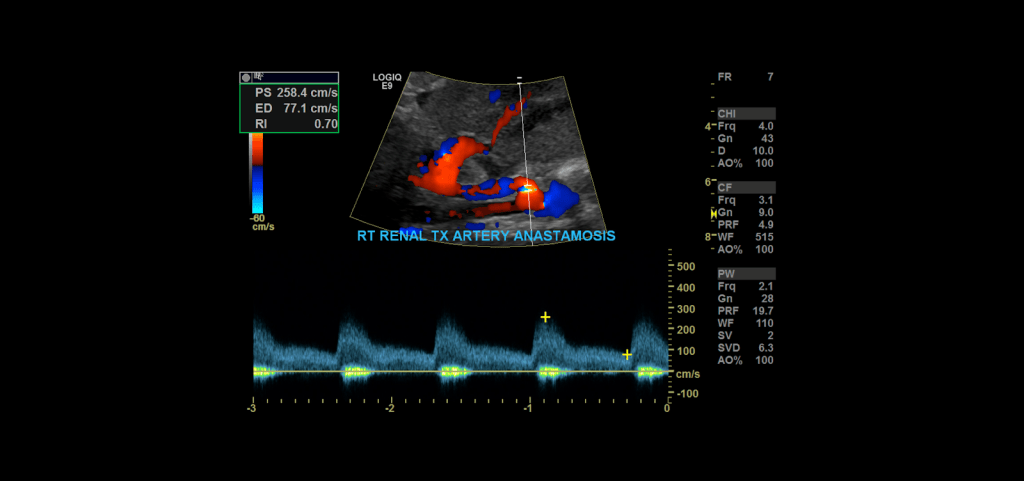This screenshot has width=1024, height=481.
Task: Click the -2 second mark on time axis
Action: (x=390, y=408)
